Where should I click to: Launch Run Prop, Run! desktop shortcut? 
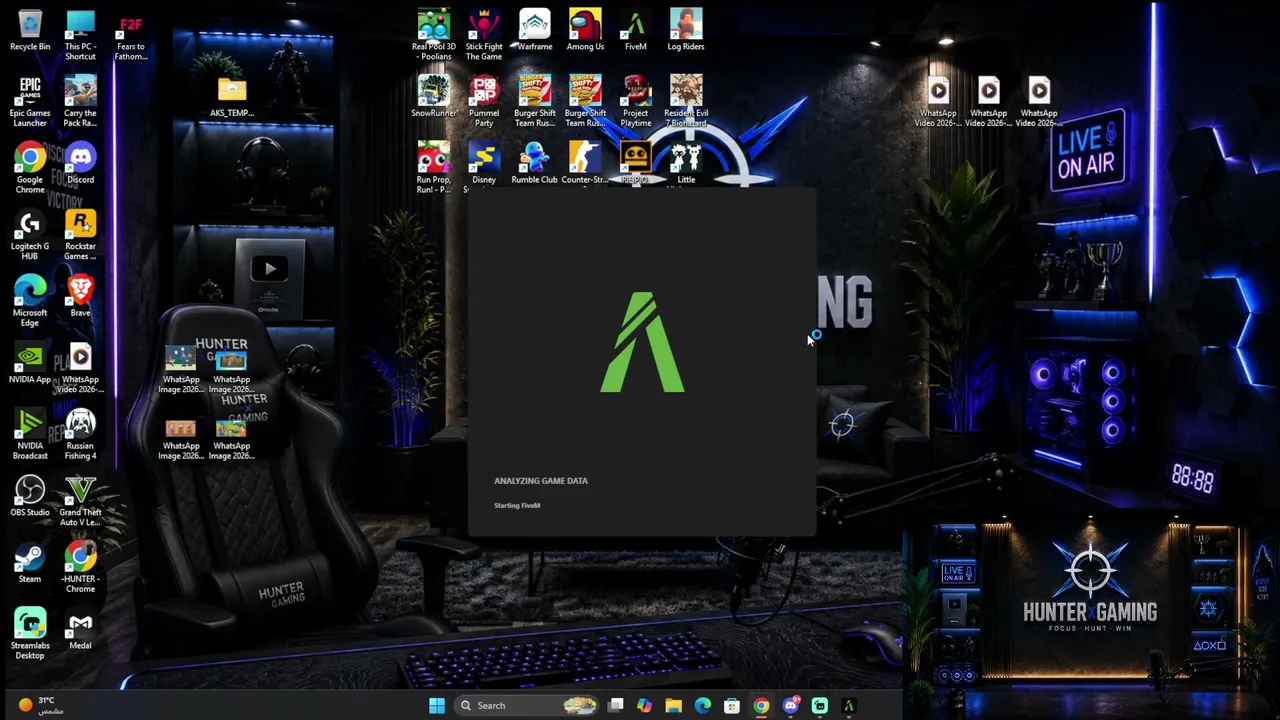pos(434,168)
